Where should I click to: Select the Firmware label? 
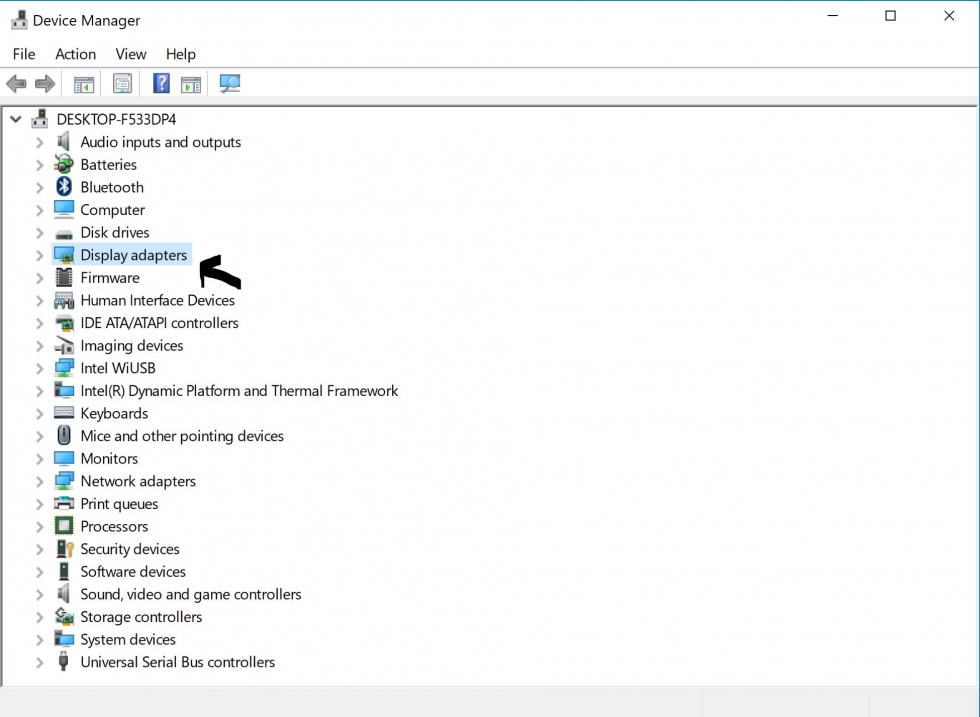(110, 278)
